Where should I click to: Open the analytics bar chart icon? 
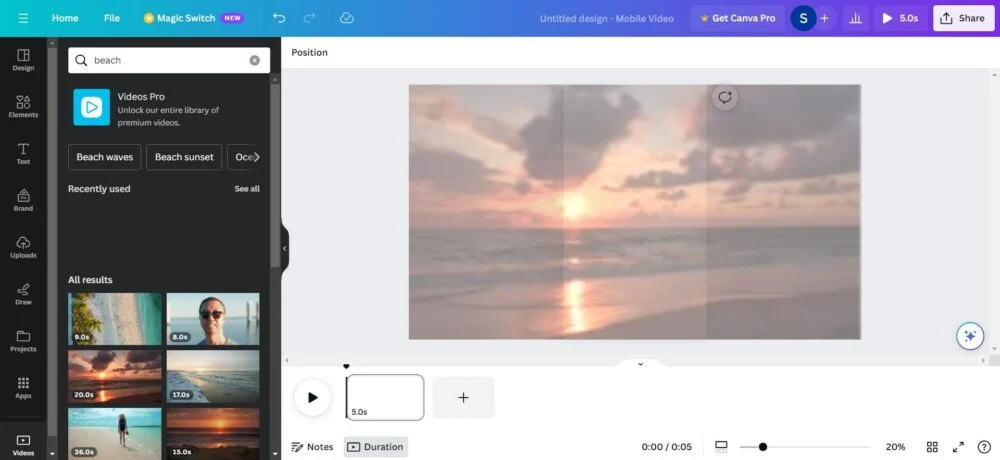point(855,18)
